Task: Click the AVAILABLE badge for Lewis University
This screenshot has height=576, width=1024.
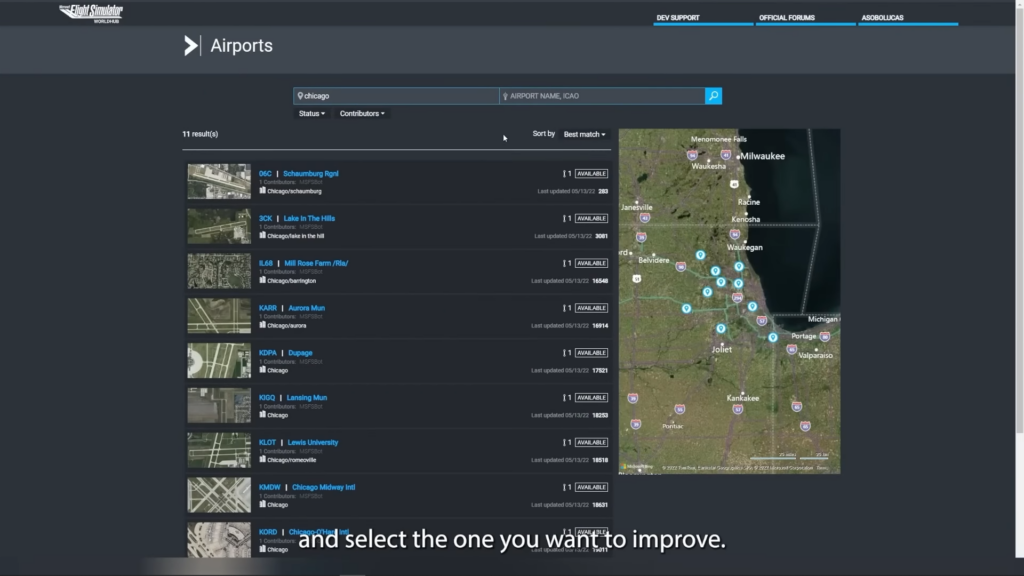Action: (x=592, y=442)
